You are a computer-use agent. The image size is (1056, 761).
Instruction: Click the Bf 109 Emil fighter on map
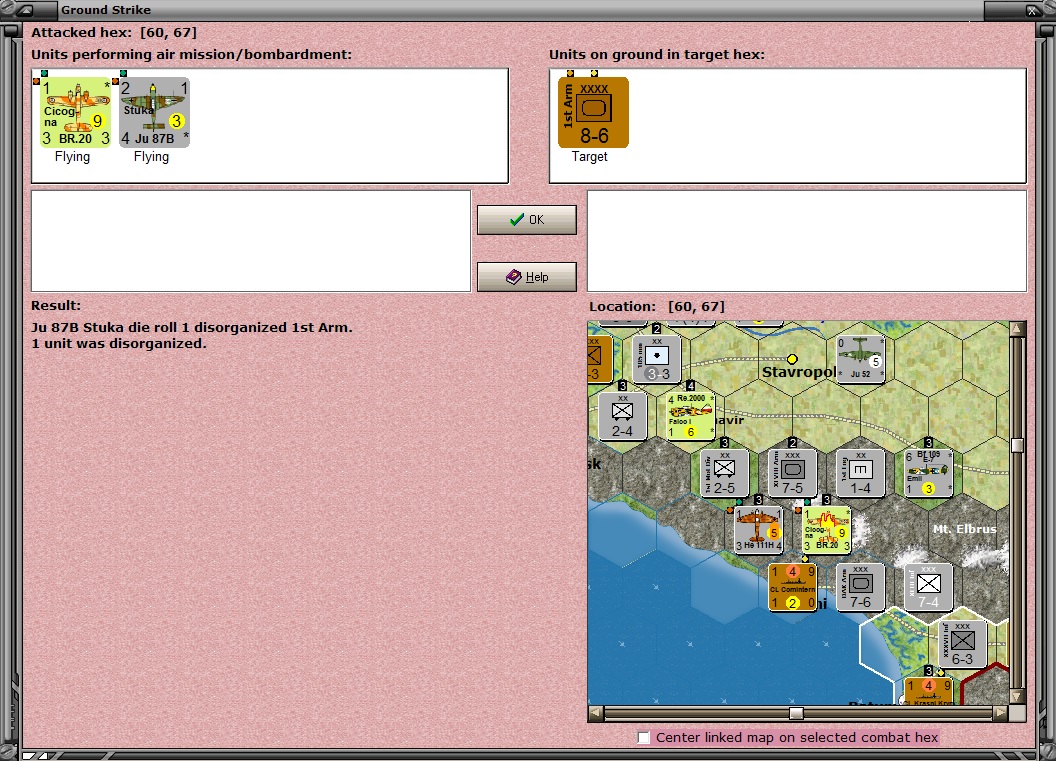coord(928,473)
